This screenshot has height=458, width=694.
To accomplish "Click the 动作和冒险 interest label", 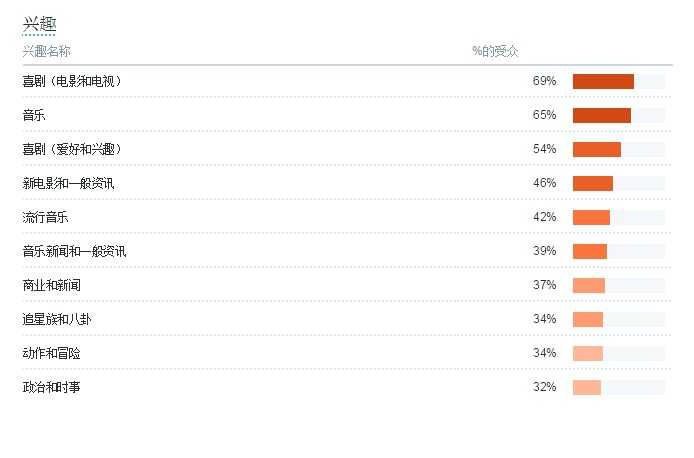I will point(51,353).
